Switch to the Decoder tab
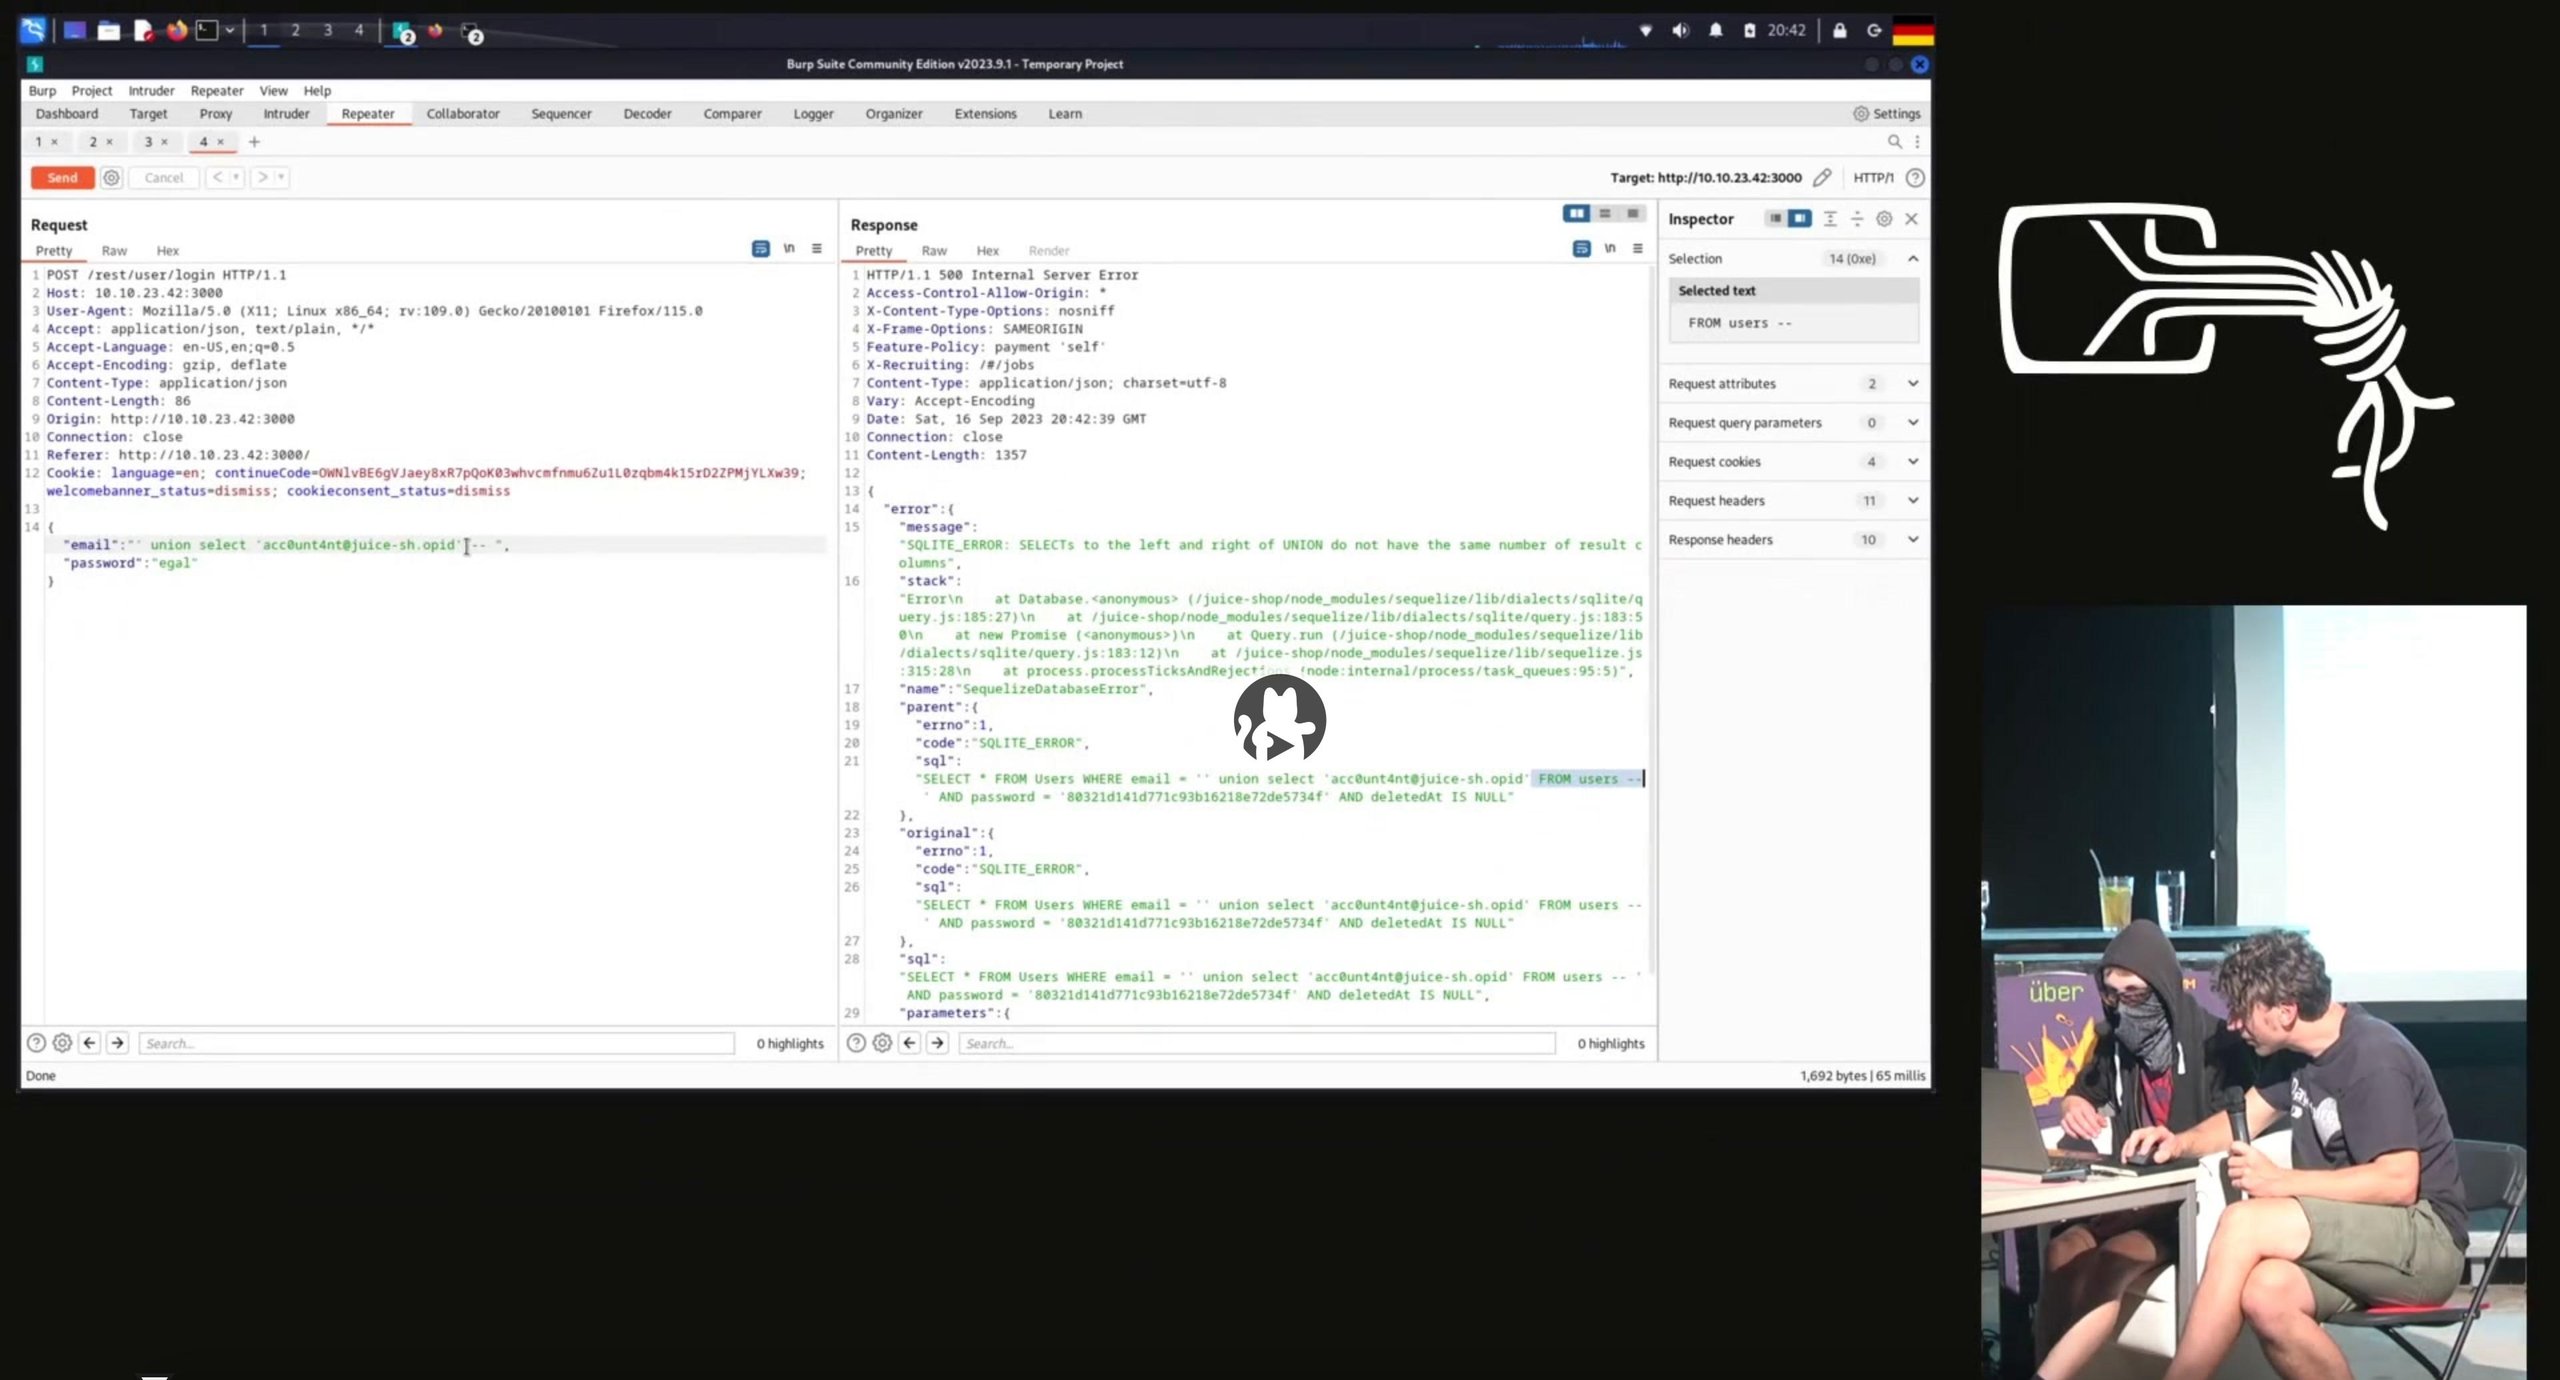2560x1380 pixels. coord(647,114)
